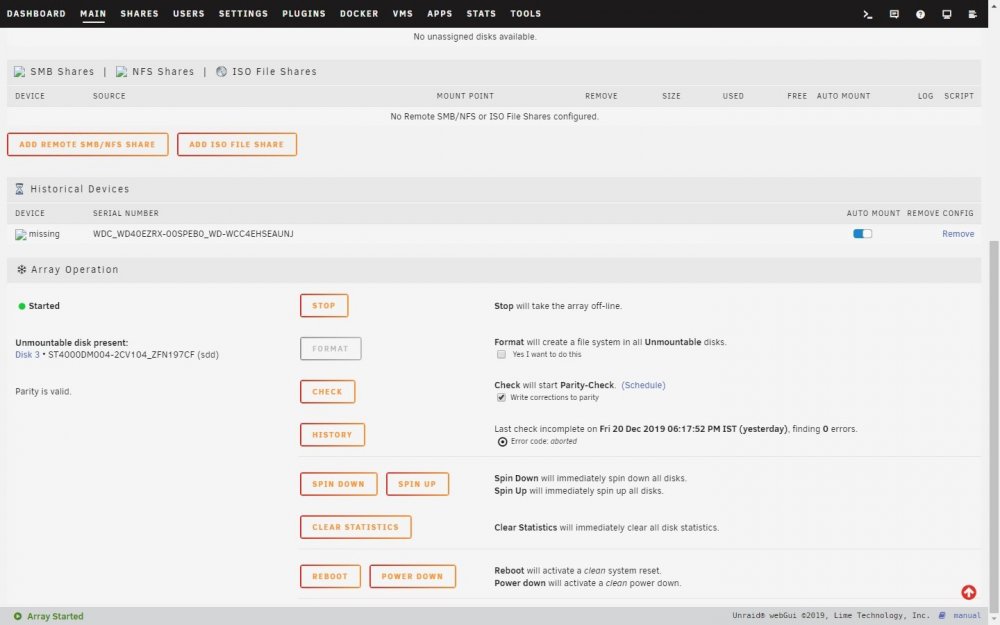The height and width of the screenshot is (625, 1000).
Task: Open the manual link in footer
Action: point(967,615)
